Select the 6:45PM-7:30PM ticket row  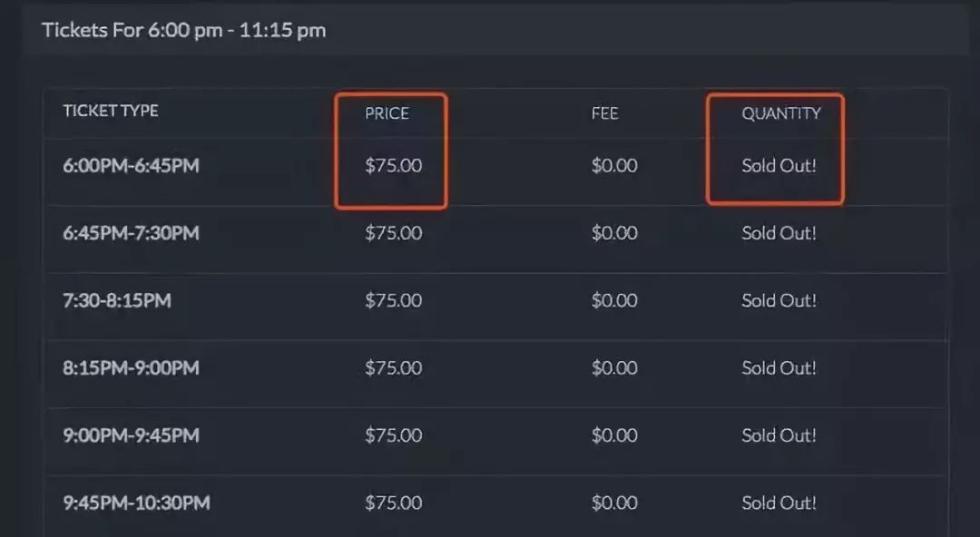click(131, 233)
